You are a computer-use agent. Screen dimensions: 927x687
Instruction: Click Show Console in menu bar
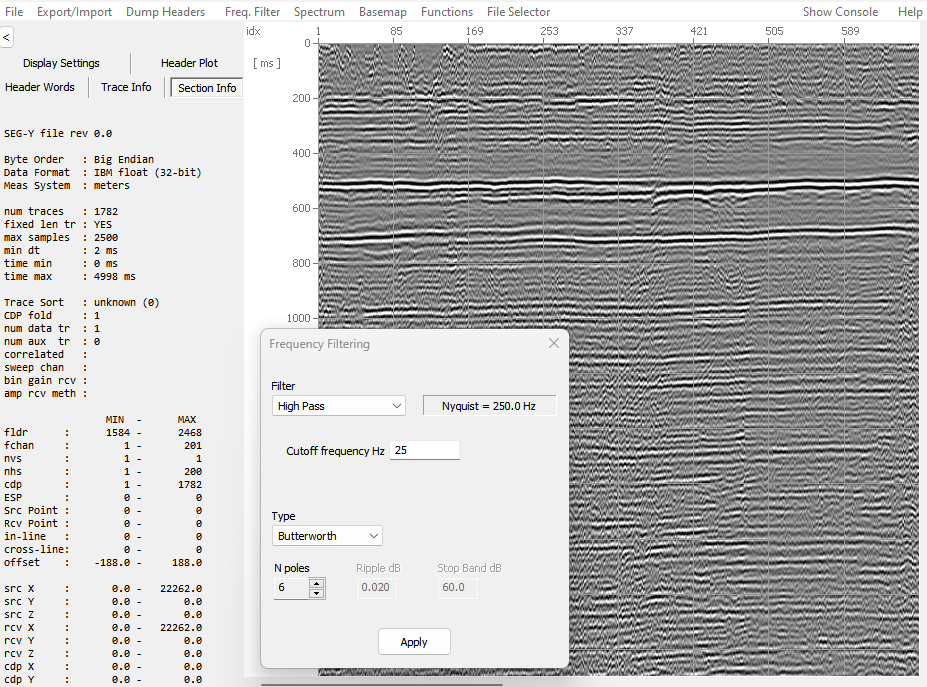[840, 12]
